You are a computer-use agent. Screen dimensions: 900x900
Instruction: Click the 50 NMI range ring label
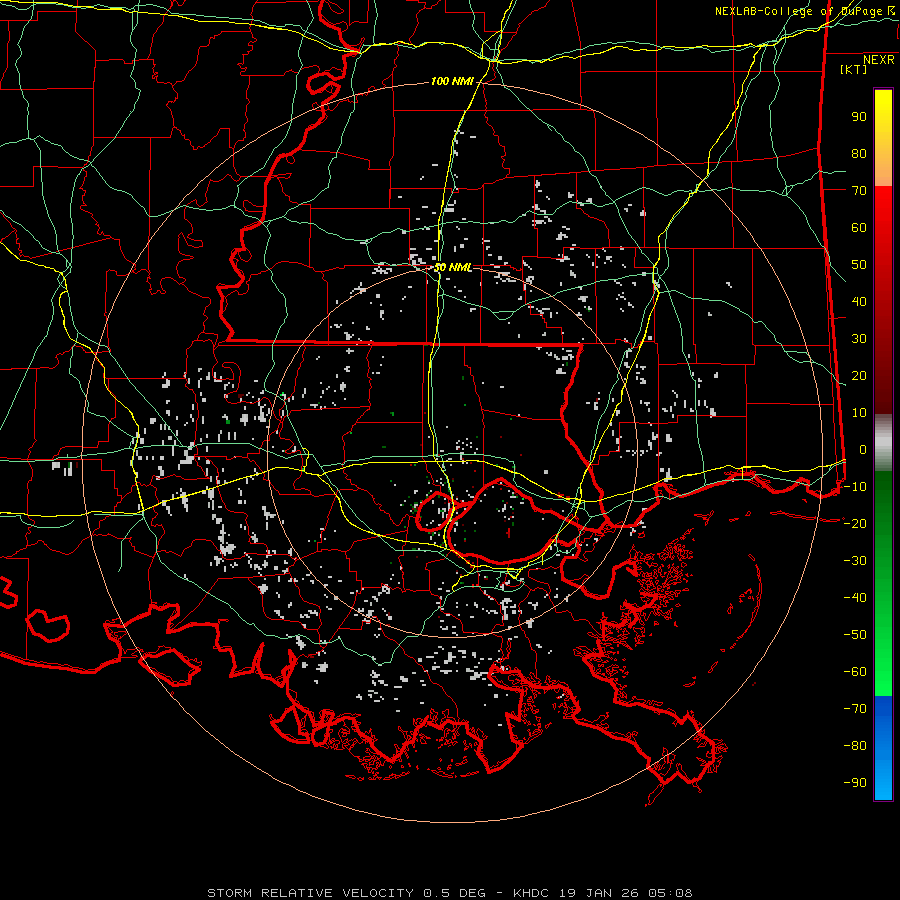[453, 267]
